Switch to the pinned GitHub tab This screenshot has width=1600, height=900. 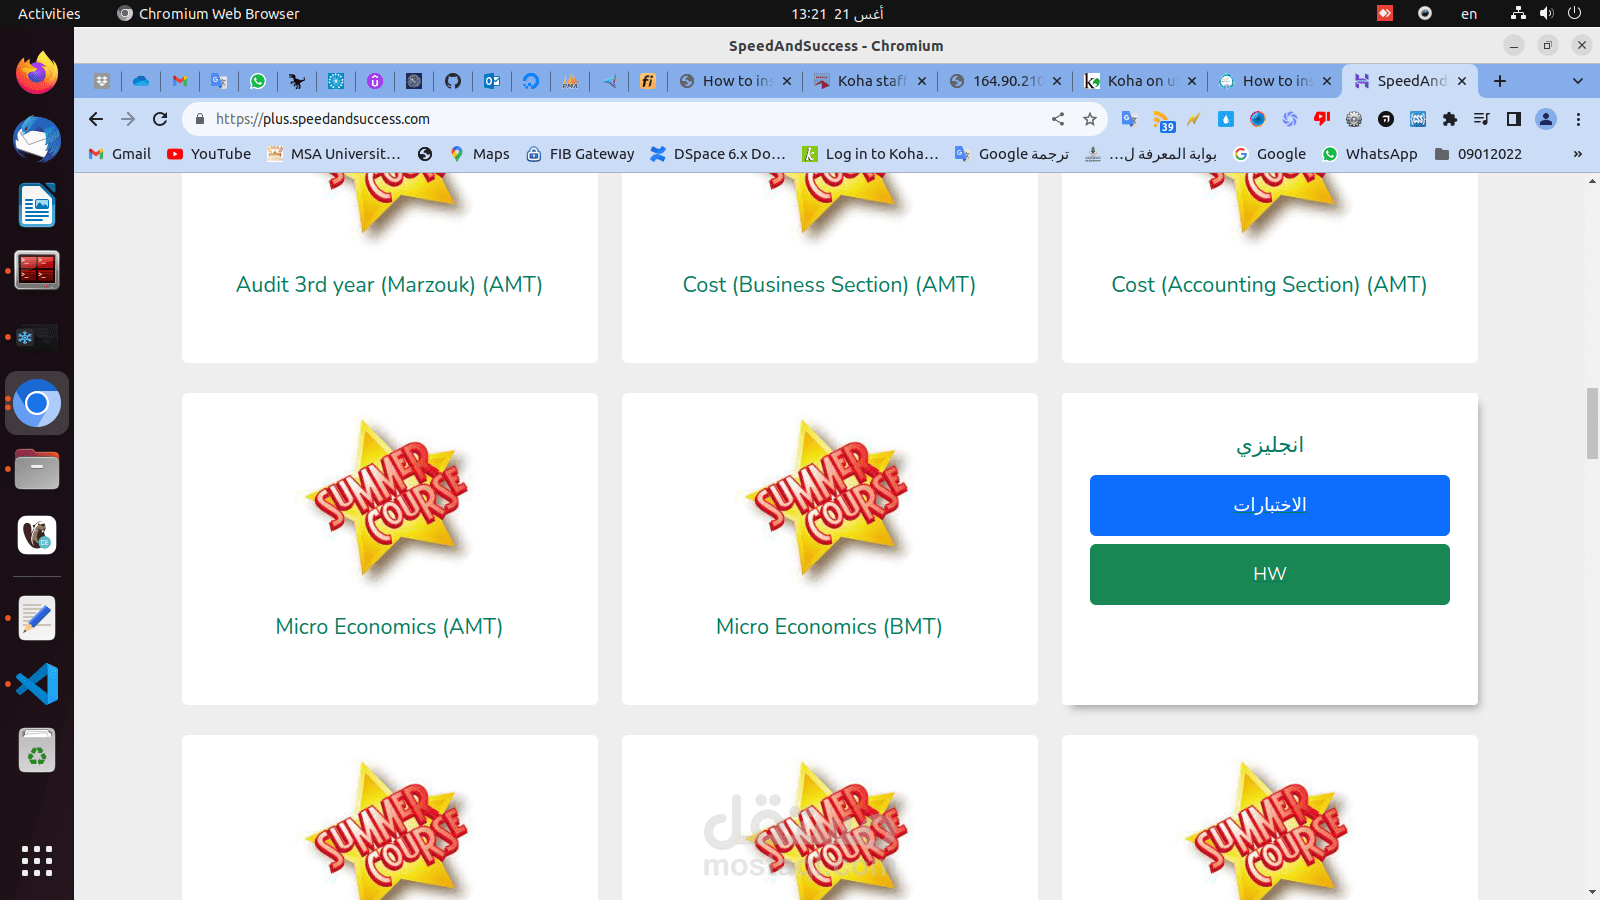point(453,81)
